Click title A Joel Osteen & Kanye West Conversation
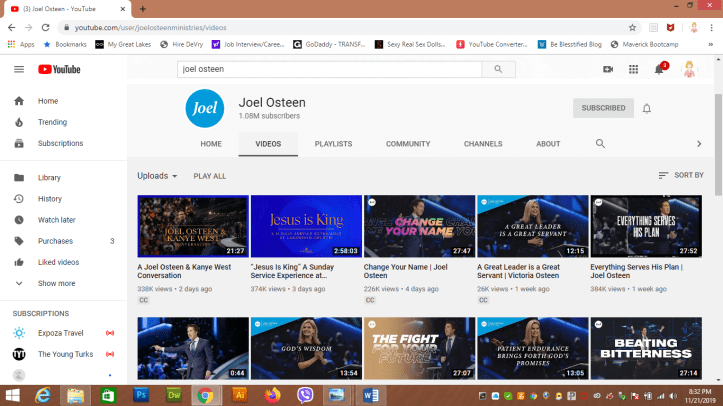 (x=184, y=271)
